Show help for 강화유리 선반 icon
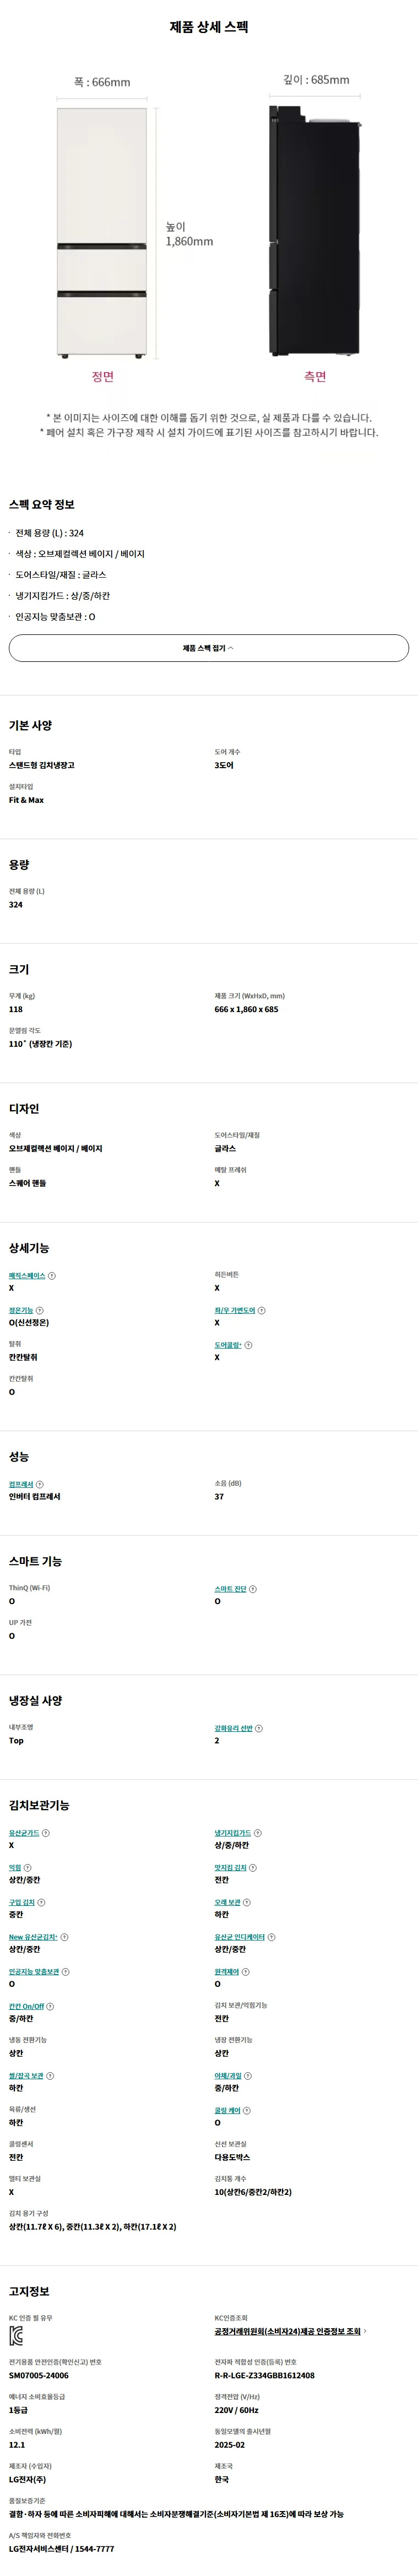 click(259, 1728)
